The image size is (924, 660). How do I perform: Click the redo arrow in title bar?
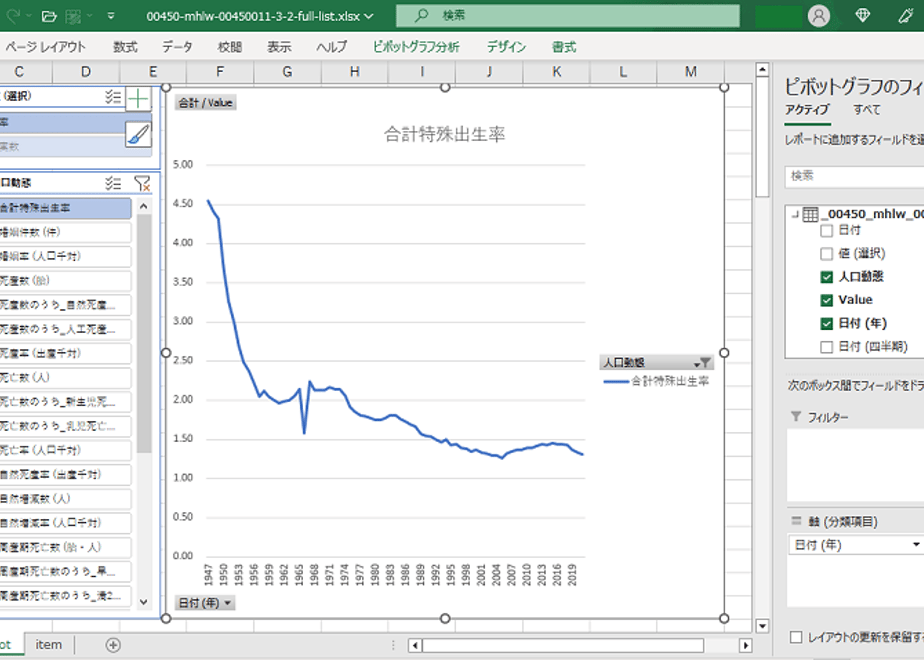pos(15,16)
